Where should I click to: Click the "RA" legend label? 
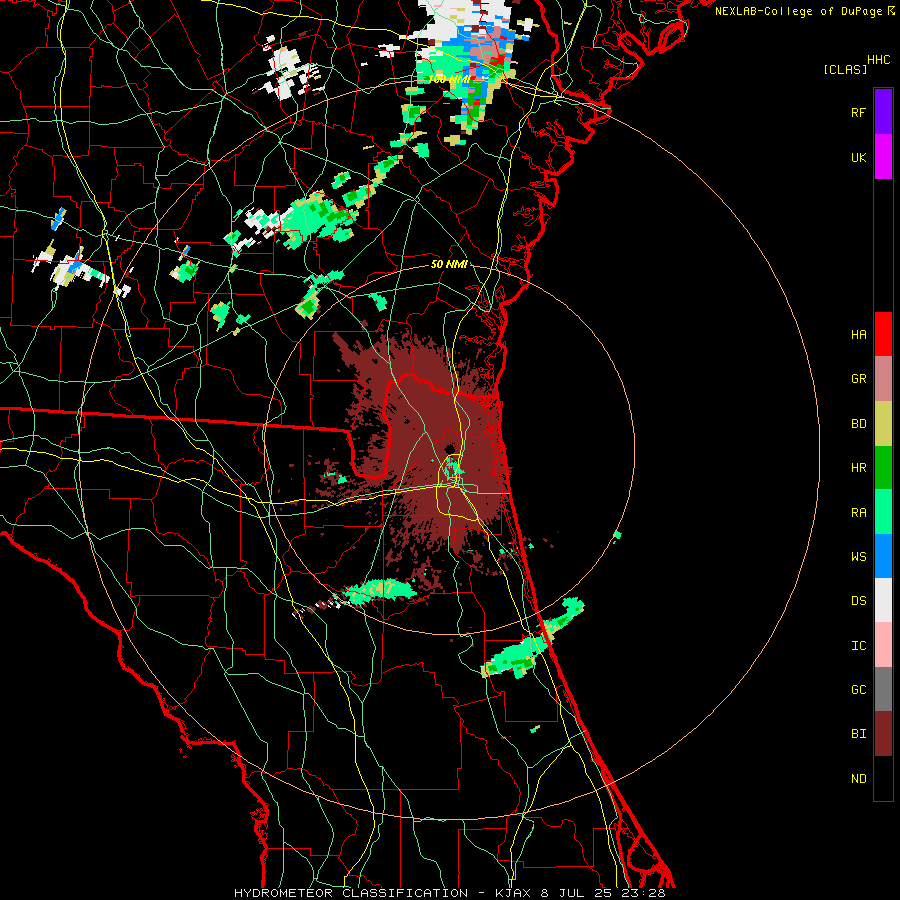858,513
